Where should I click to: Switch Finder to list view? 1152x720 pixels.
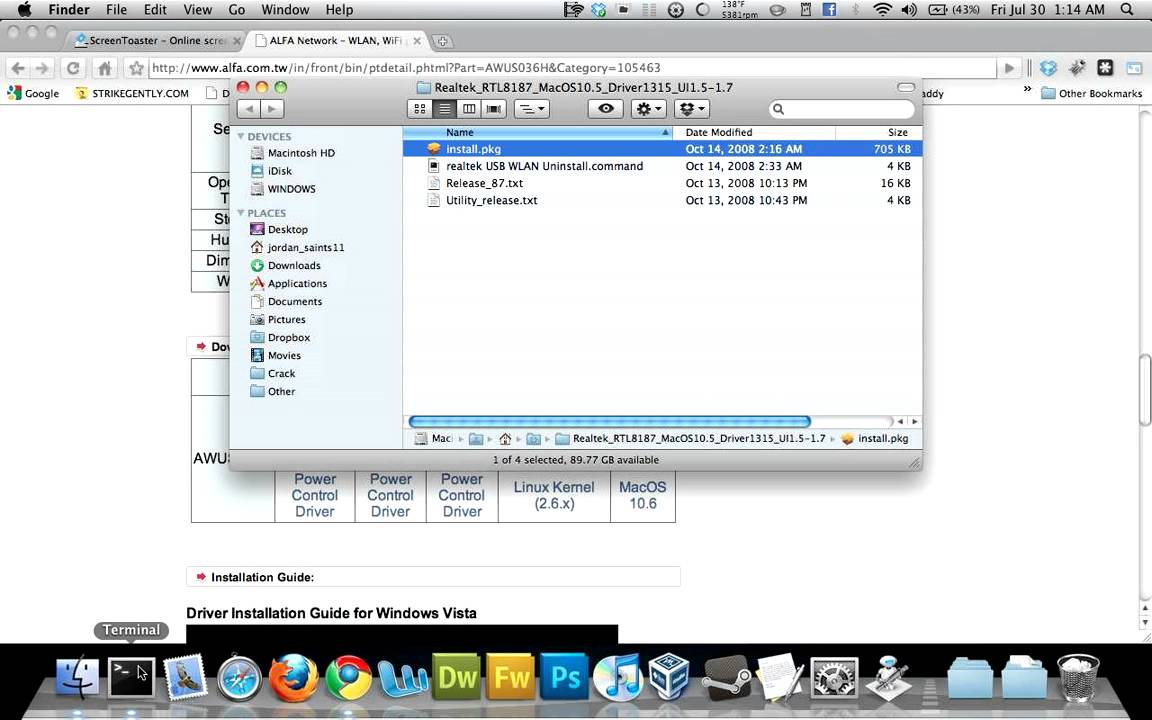pyautogui.click(x=444, y=109)
